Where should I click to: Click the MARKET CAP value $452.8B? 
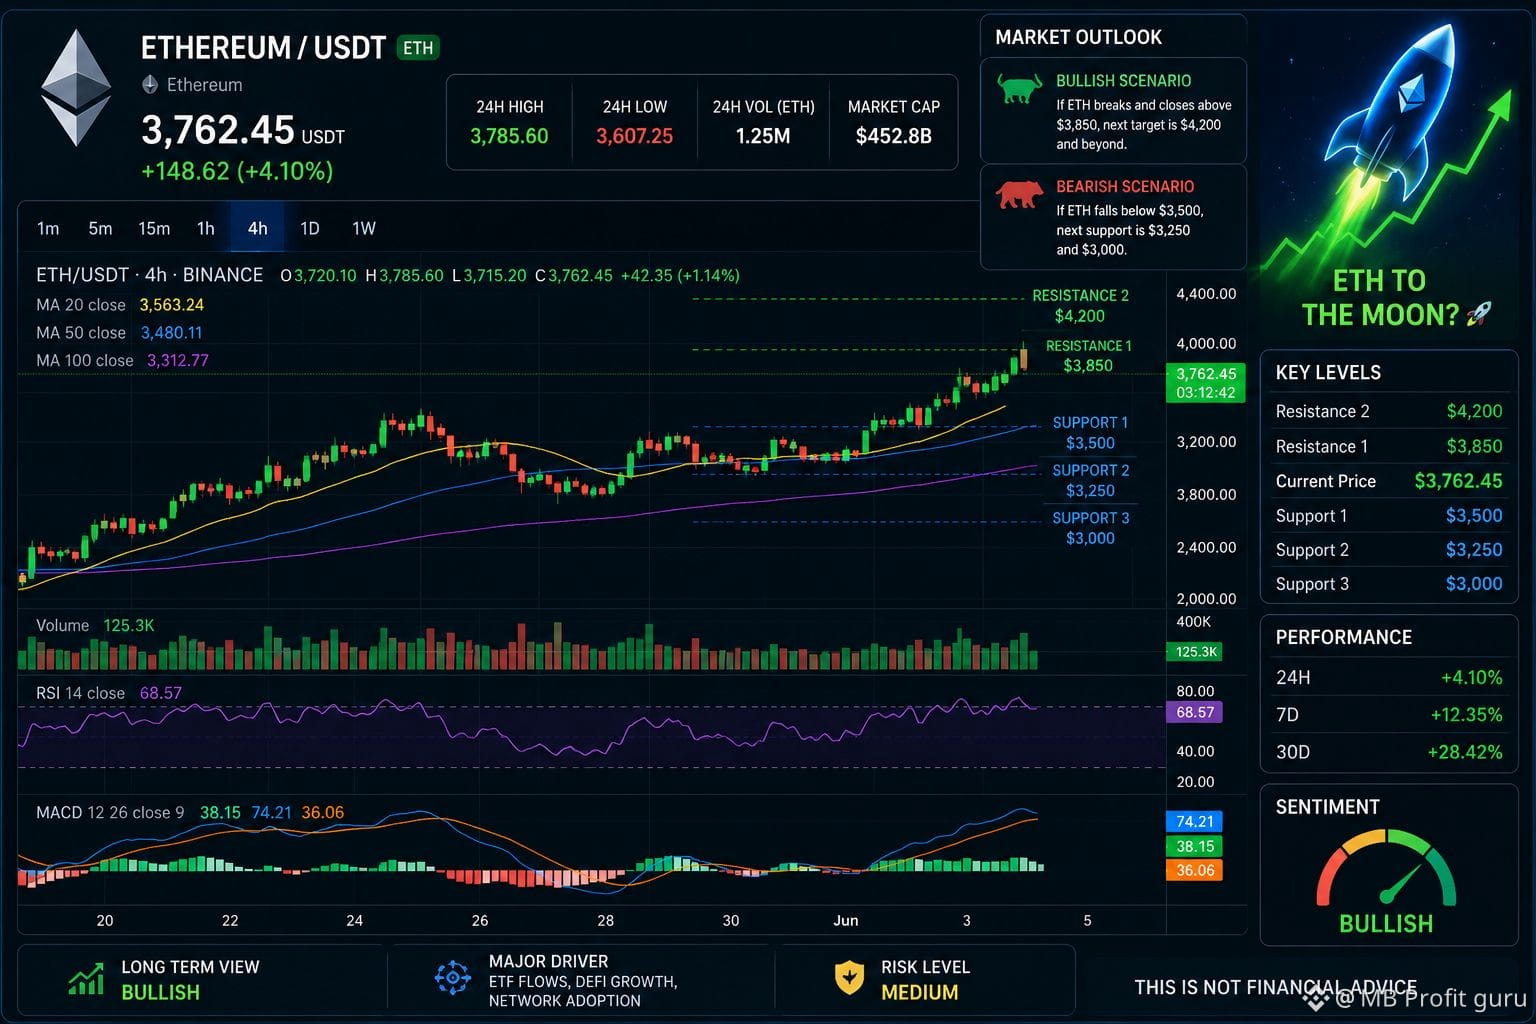894,136
